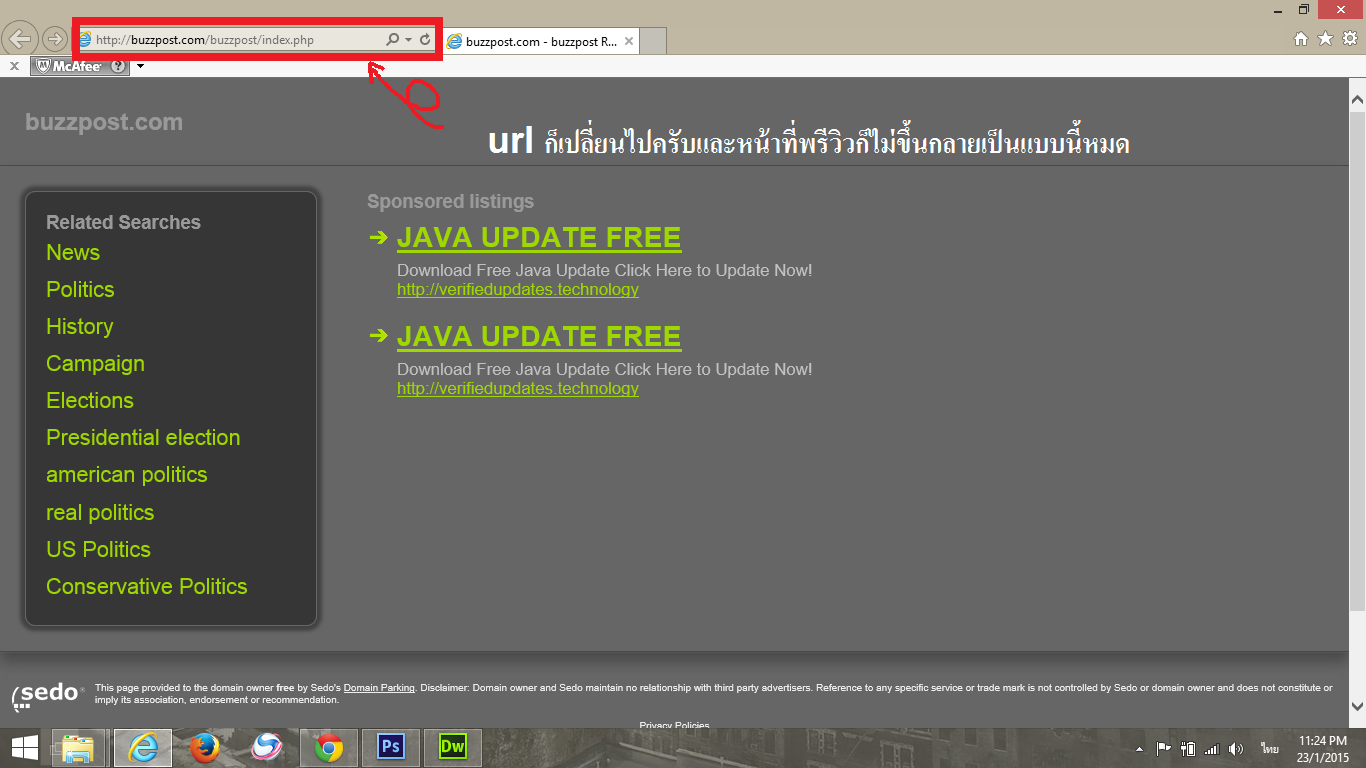The height and width of the screenshot is (768, 1366).
Task: Click the Restore window button
Action: 1304,9
